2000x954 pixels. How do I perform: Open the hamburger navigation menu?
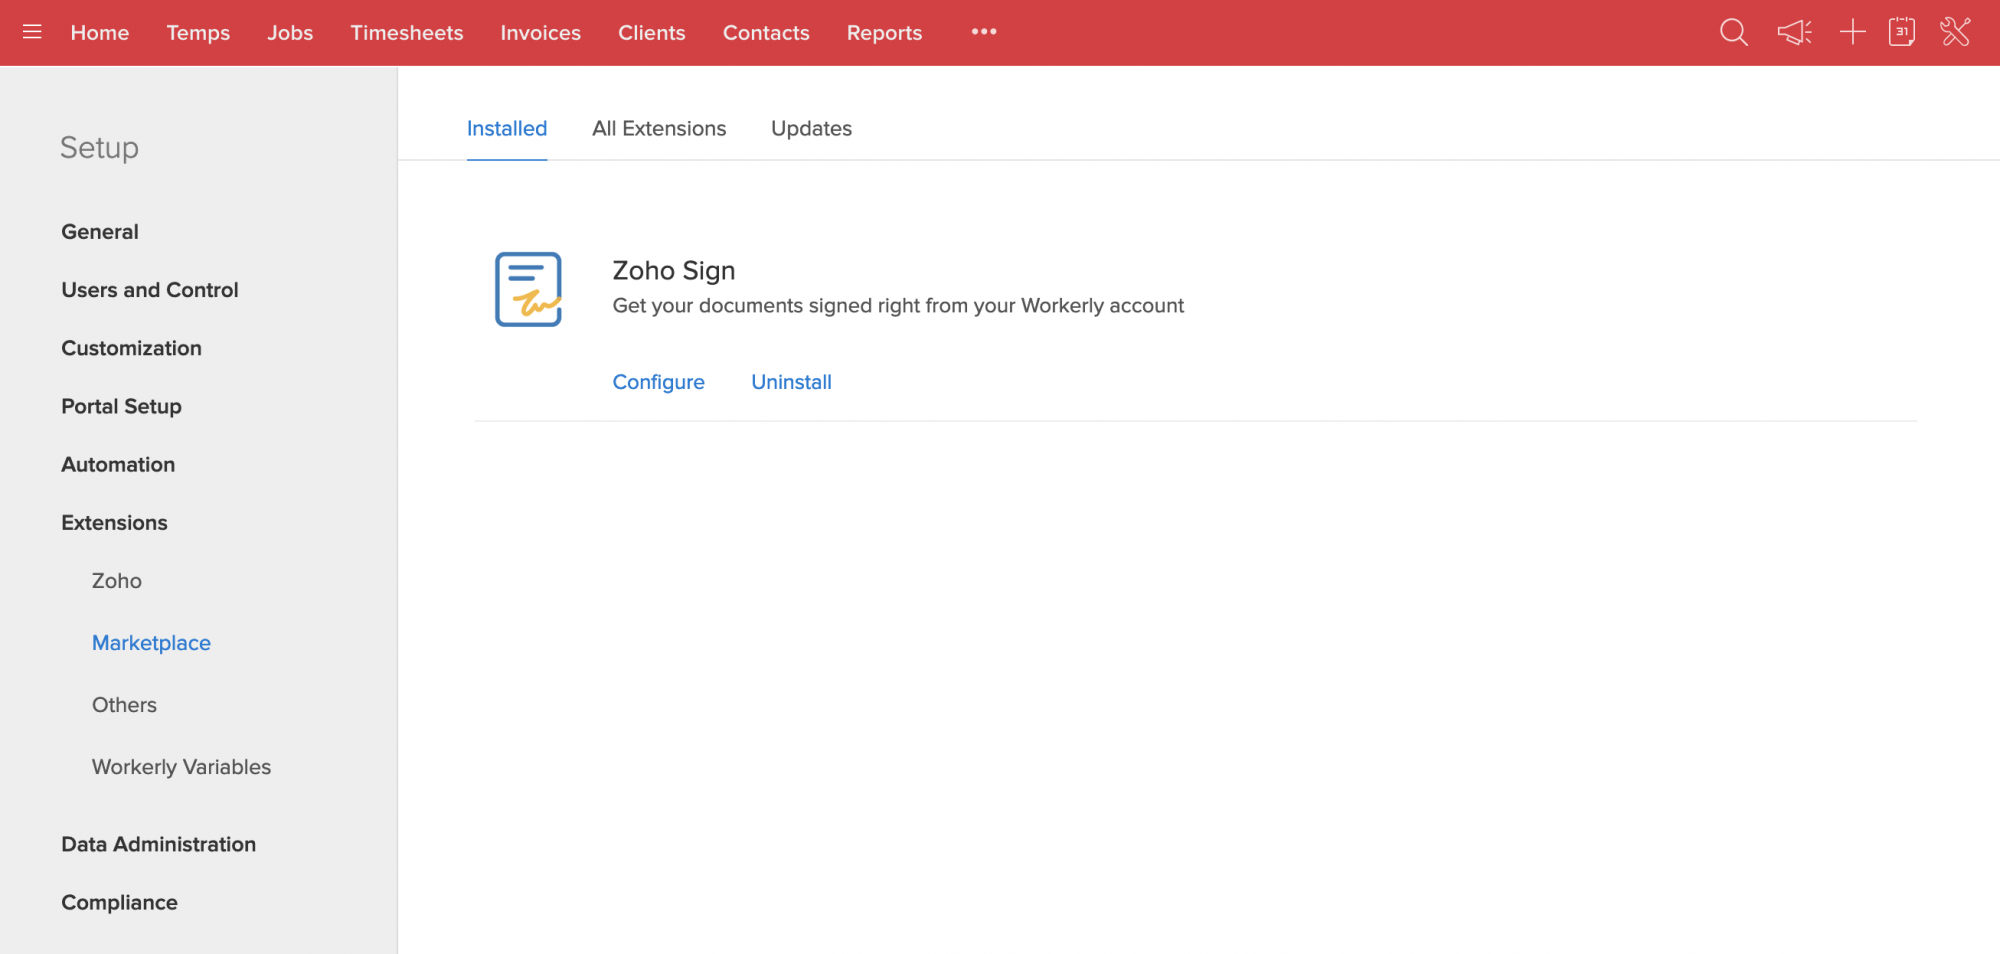pos(32,32)
